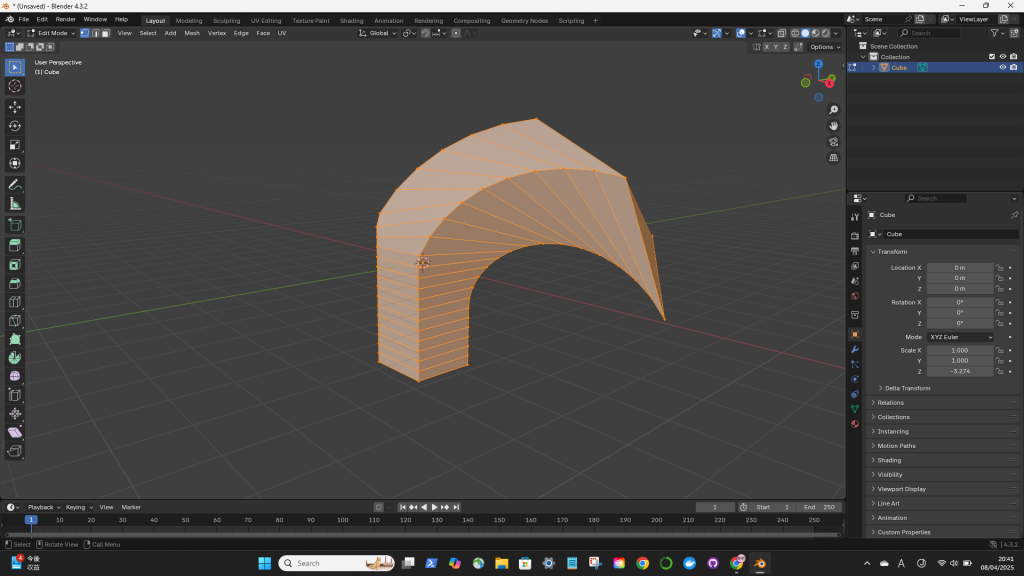This screenshot has width=1024, height=576.
Task: Pick the Knife tool
Action: [15, 320]
